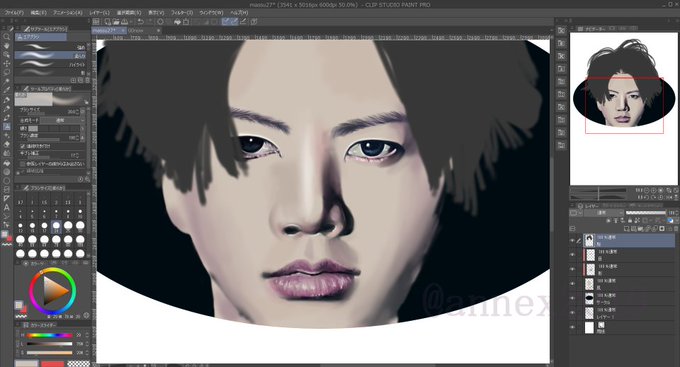Select the エアブラシ sub tool group tab
This screenshot has height=367, width=680.
(x=41, y=37)
